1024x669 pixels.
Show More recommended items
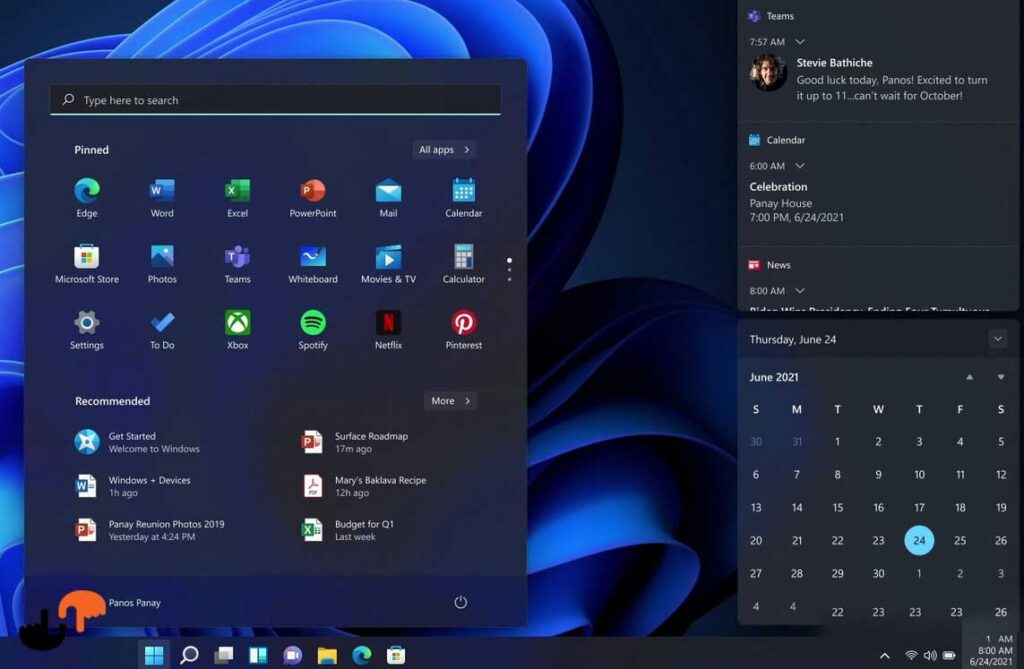451,400
